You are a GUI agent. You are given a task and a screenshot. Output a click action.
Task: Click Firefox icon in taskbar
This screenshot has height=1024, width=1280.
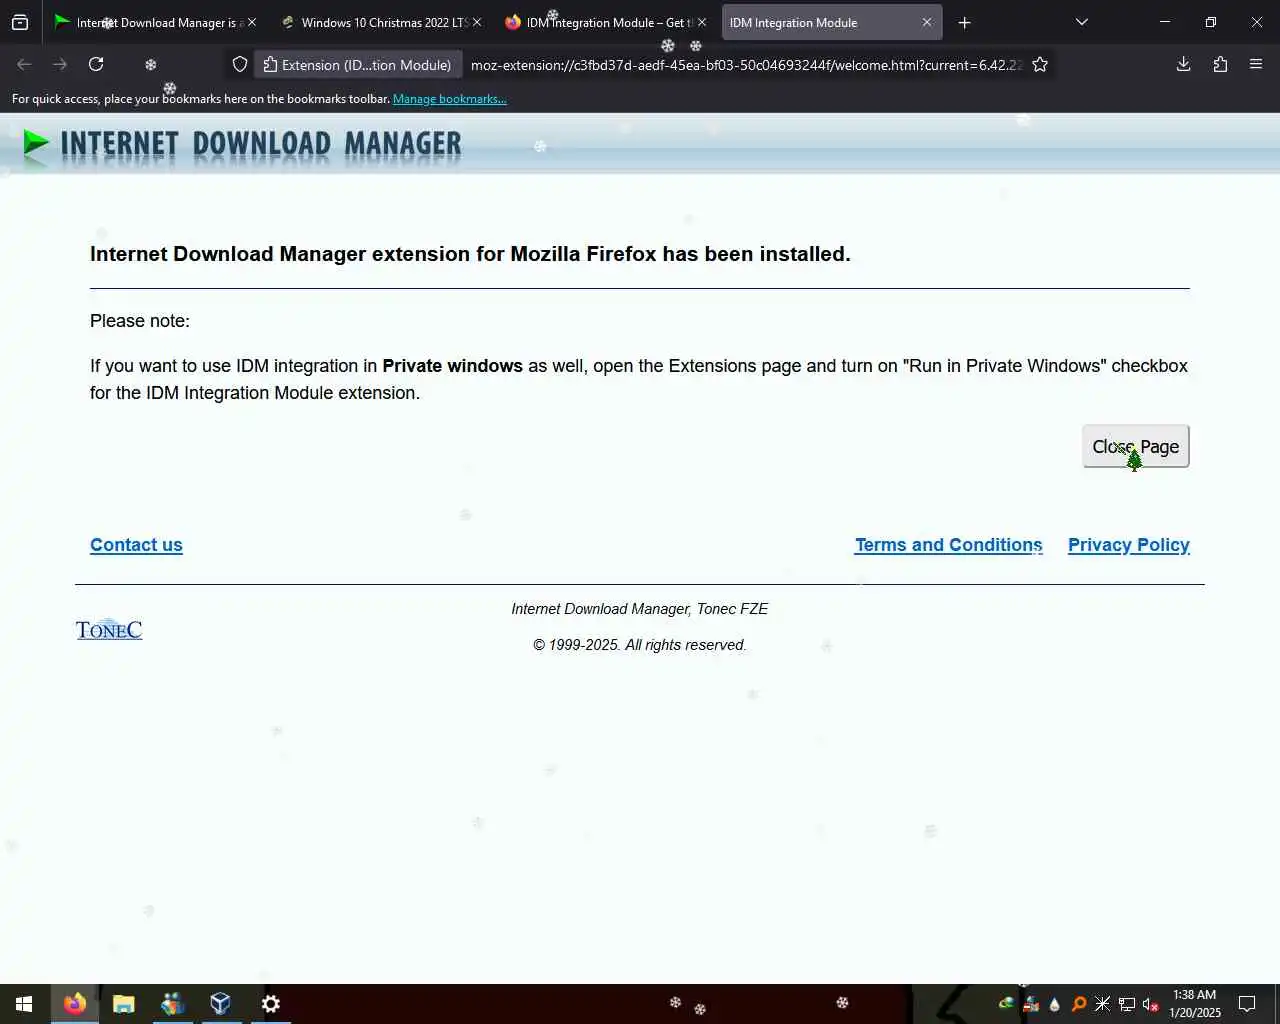[x=75, y=1004]
